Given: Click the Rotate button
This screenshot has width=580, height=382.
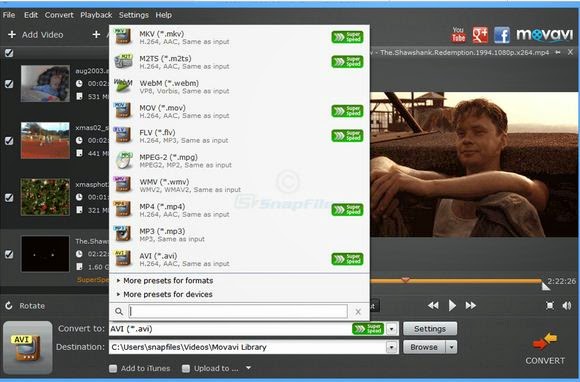Looking at the screenshot, I should coord(25,306).
